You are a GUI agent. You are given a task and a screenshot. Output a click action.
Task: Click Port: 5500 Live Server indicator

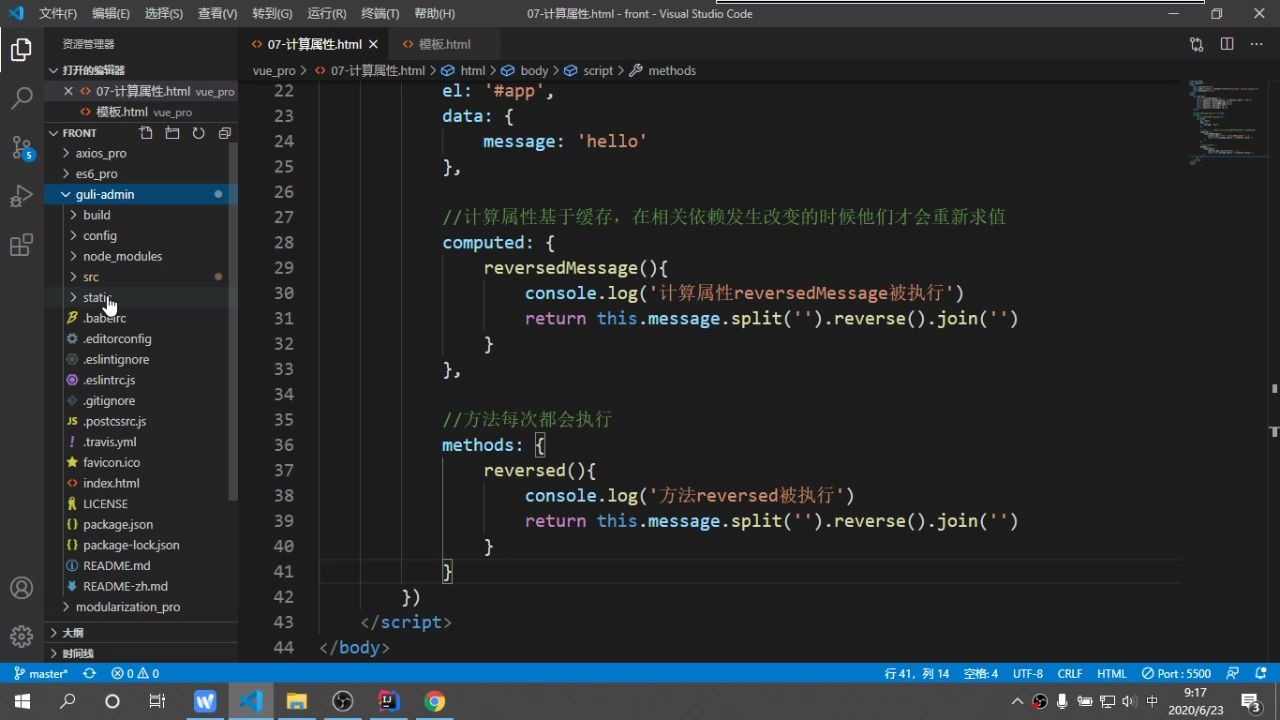pos(1176,674)
